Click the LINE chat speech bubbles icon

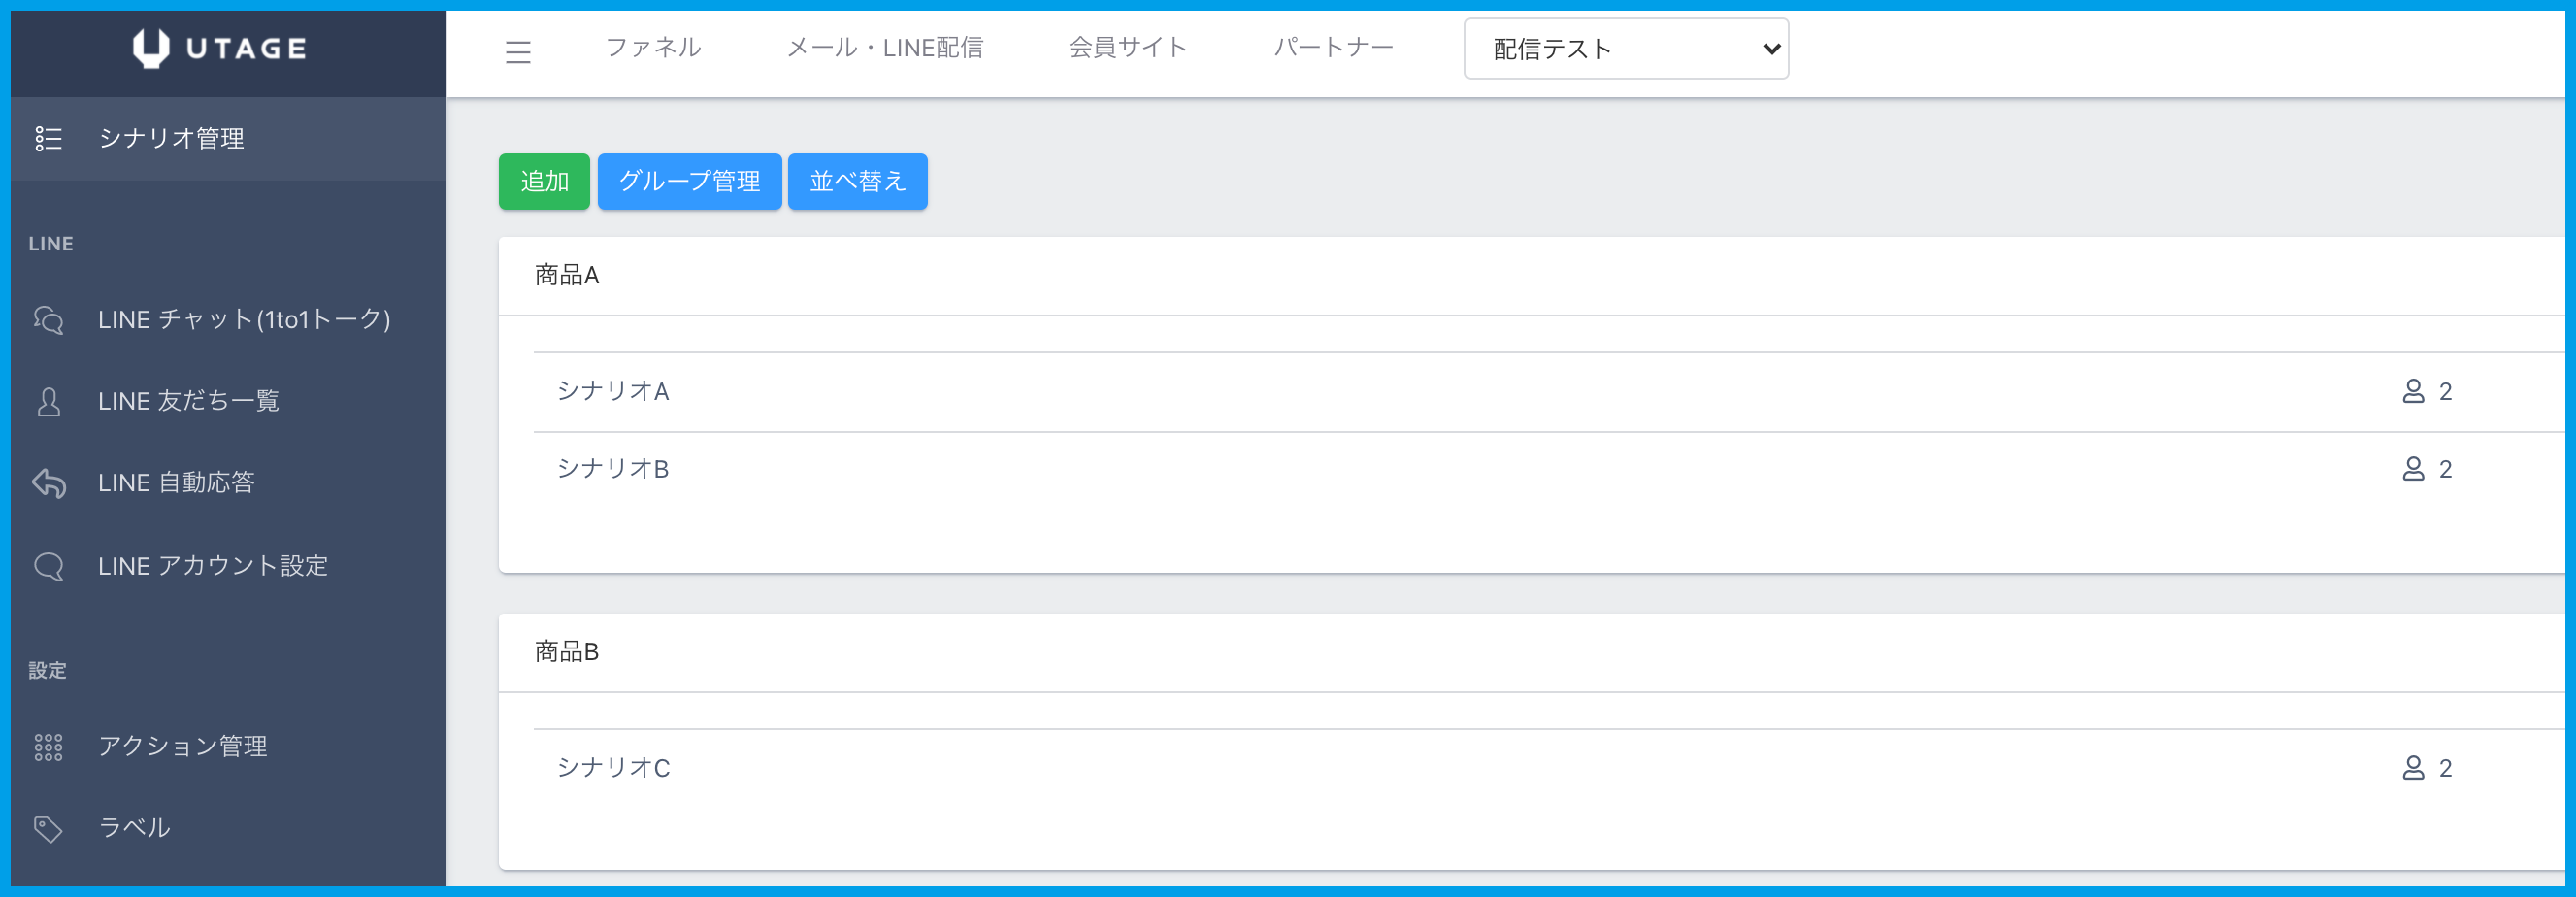(x=48, y=320)
